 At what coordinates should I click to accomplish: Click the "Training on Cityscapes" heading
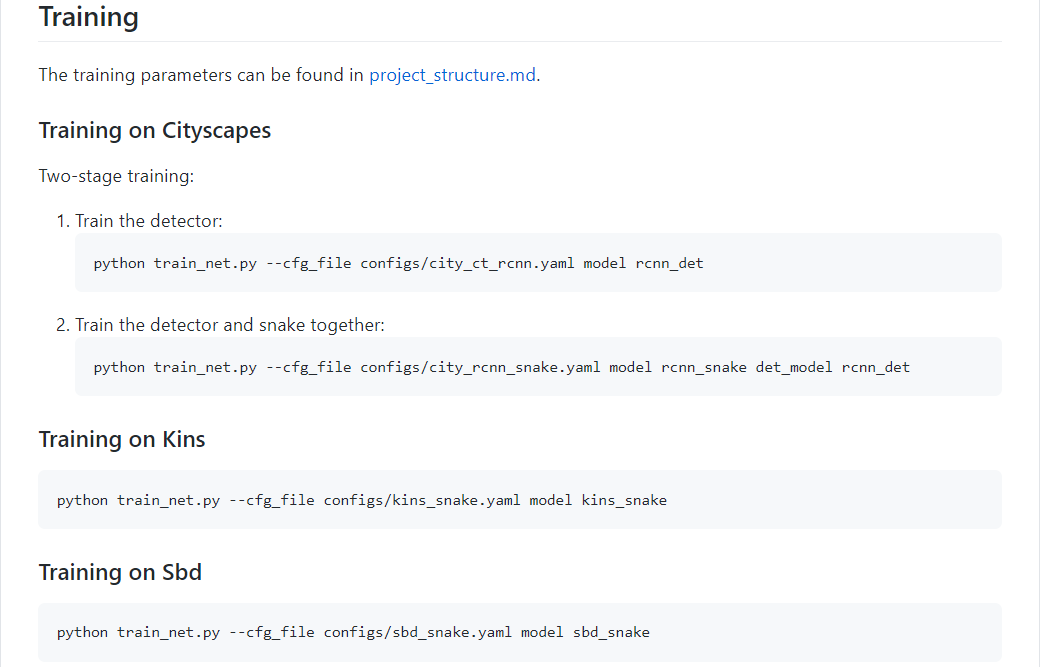[x=154, y=131]
